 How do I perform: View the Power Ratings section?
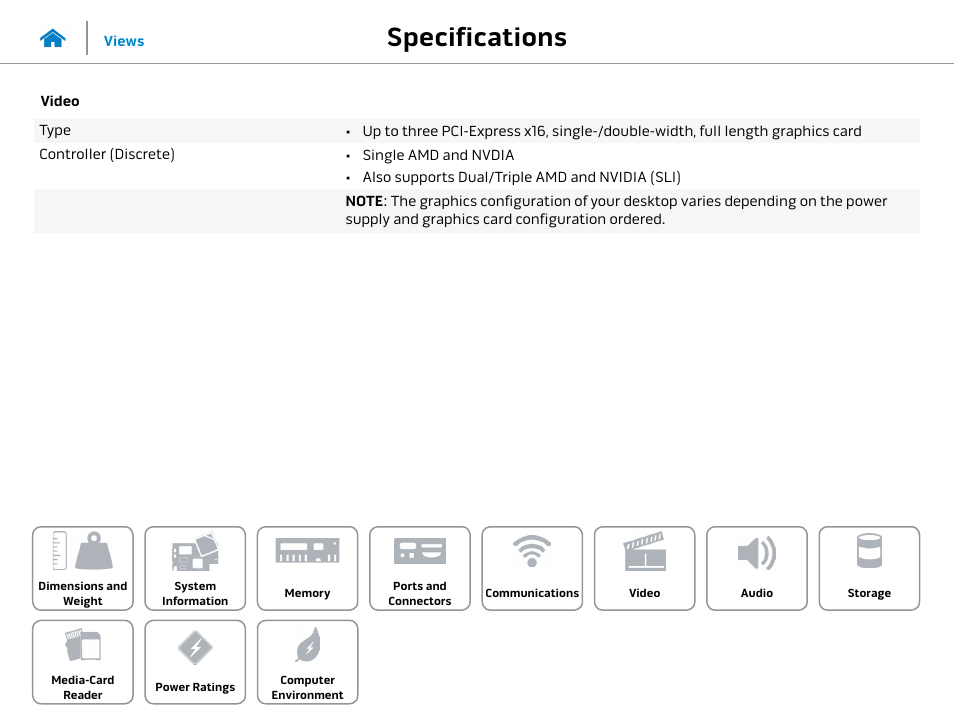195,662
